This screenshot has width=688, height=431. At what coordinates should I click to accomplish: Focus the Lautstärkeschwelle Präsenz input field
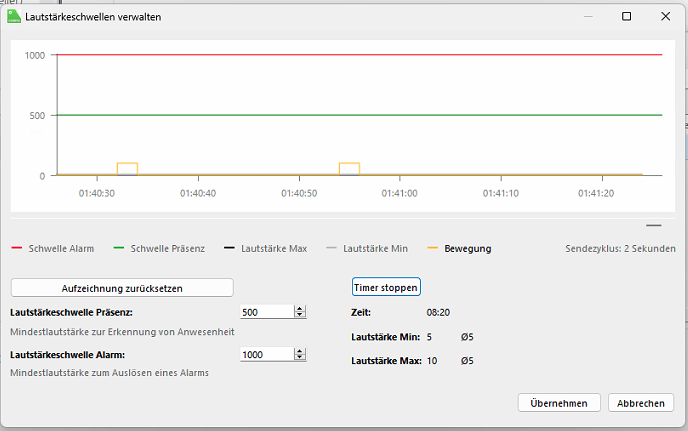click(x=266, y=312)
